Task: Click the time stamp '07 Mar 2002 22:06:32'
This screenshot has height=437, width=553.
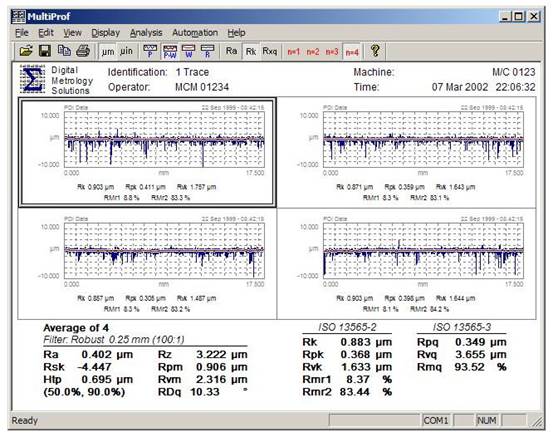Action: 484,87
